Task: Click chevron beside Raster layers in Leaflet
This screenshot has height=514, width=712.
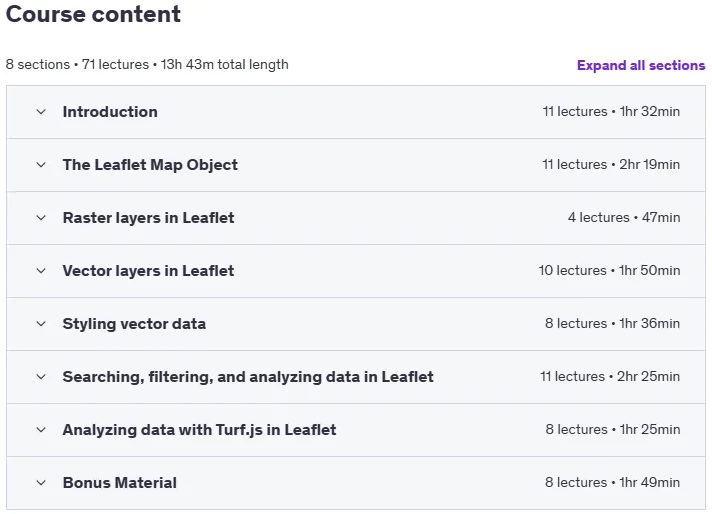Action: tap(41, 218)
